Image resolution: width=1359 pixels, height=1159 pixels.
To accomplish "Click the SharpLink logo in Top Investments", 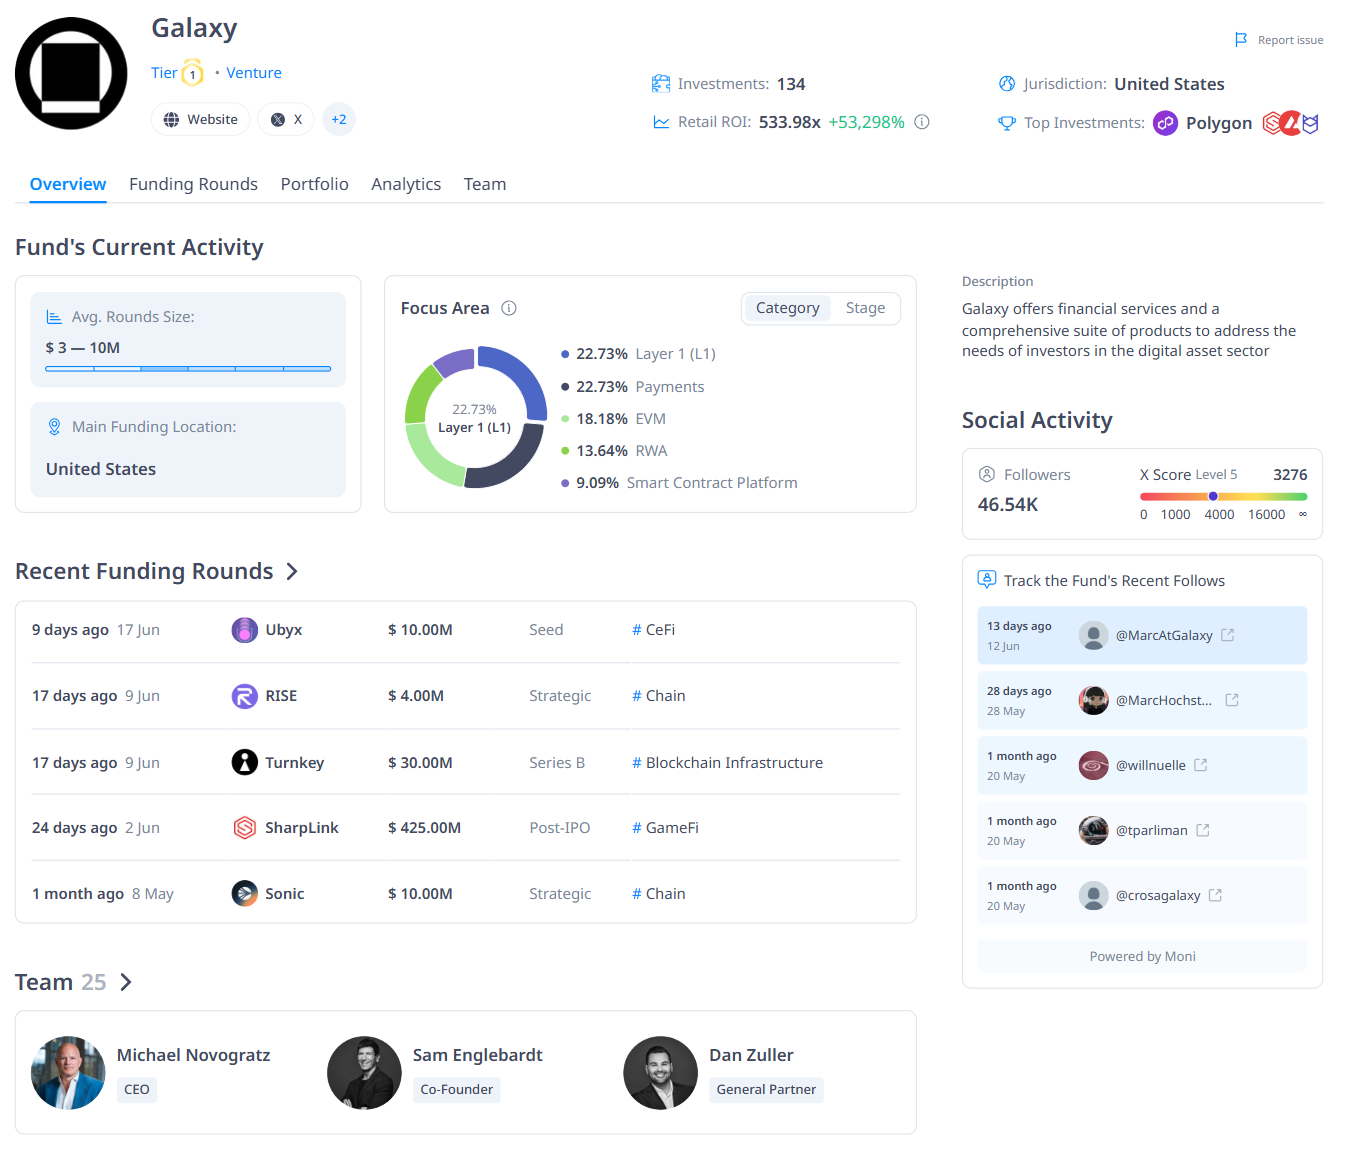I will point(1272,123).
